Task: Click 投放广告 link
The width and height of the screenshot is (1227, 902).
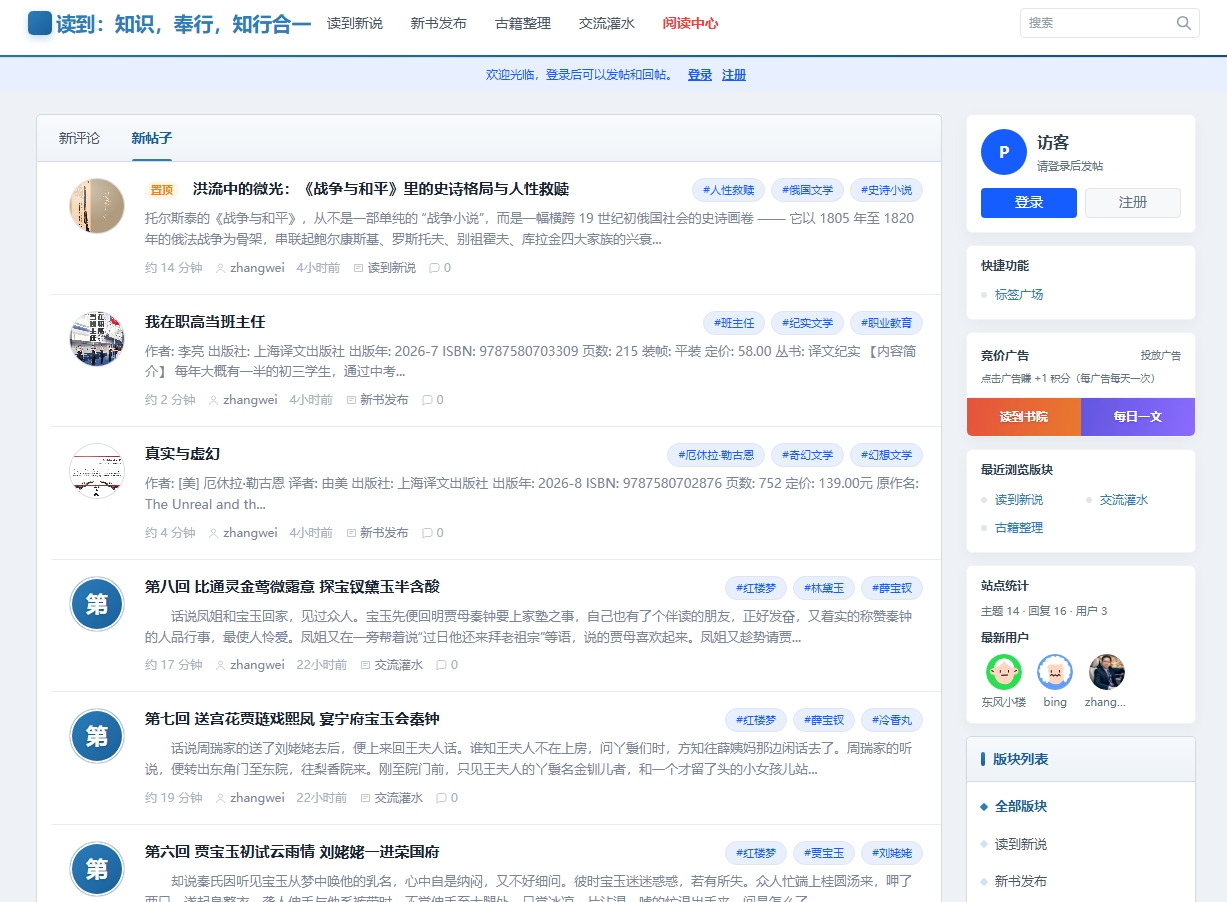Action: 1161,355
